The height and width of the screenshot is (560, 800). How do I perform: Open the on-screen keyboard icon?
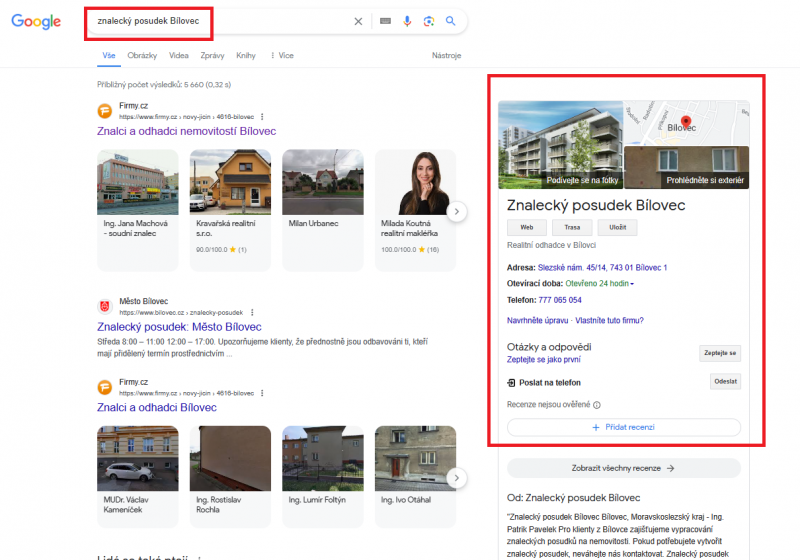tap(386, 21)
